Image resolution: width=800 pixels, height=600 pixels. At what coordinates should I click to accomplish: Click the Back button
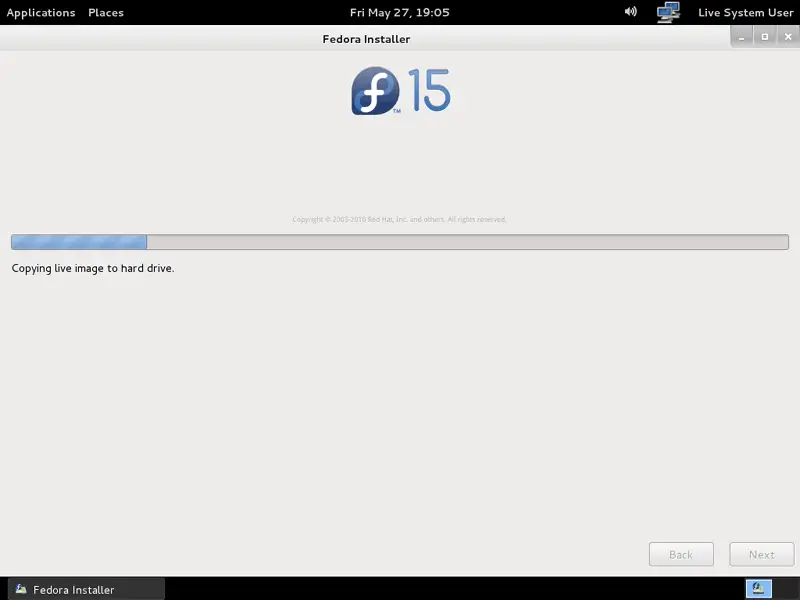(681, 554)
